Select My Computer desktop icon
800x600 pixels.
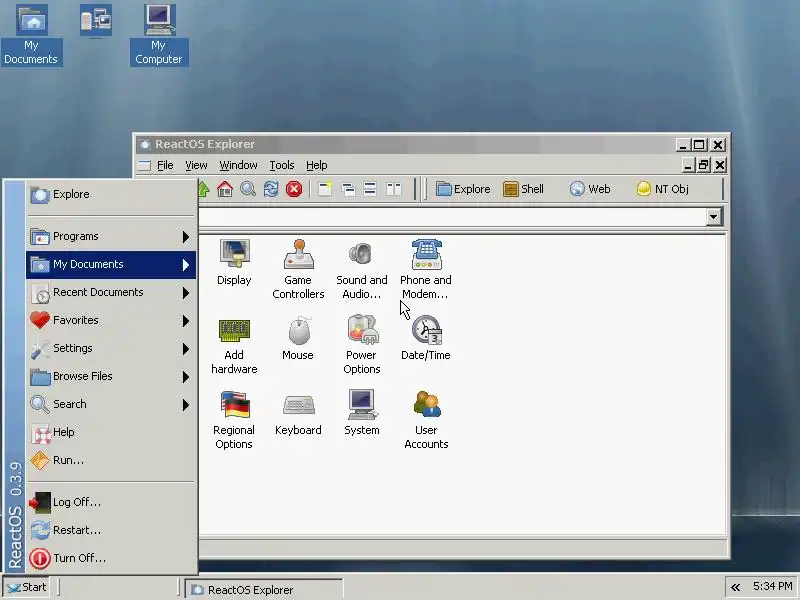159,35
